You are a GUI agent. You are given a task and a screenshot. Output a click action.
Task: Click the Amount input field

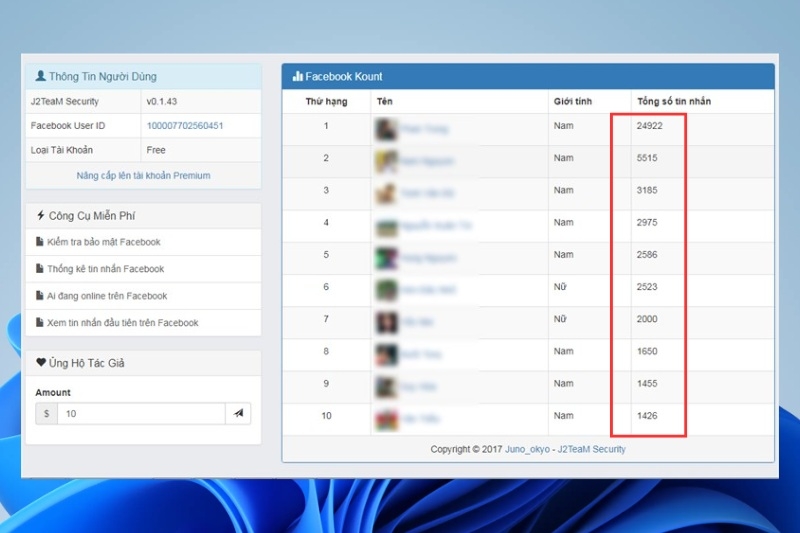click(141, 414)
